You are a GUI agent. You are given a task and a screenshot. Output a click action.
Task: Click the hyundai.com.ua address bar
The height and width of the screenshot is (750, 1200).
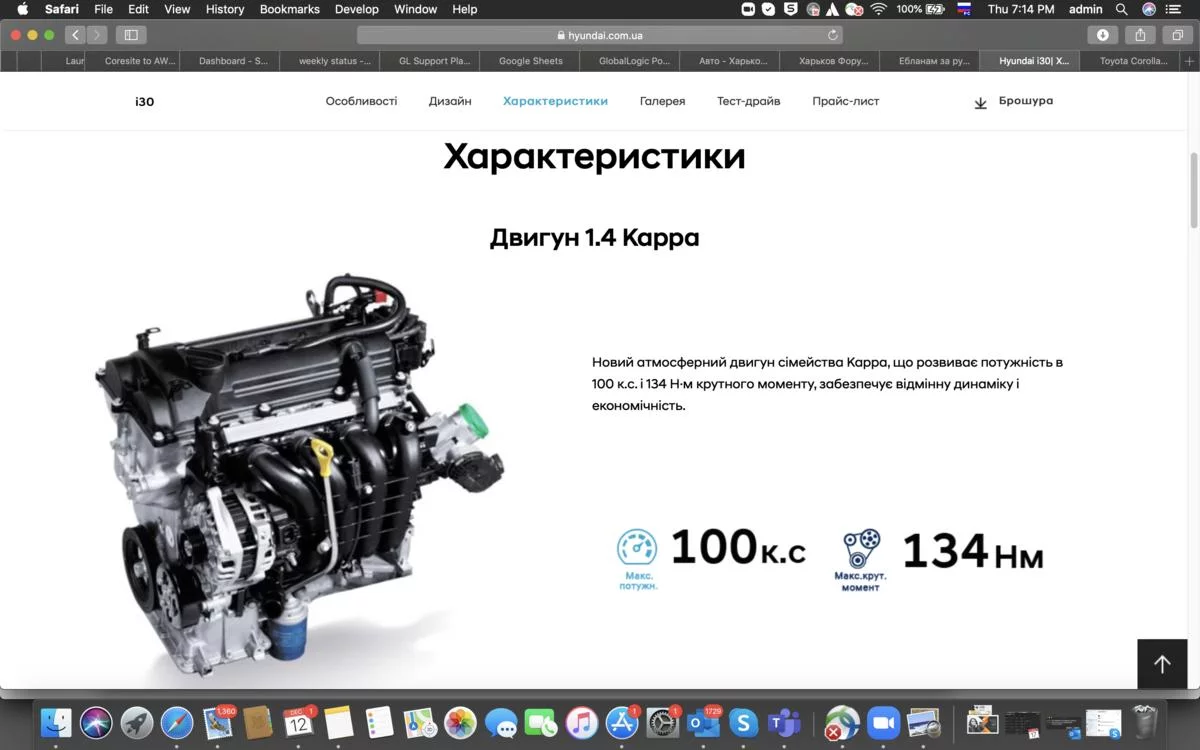600,35
